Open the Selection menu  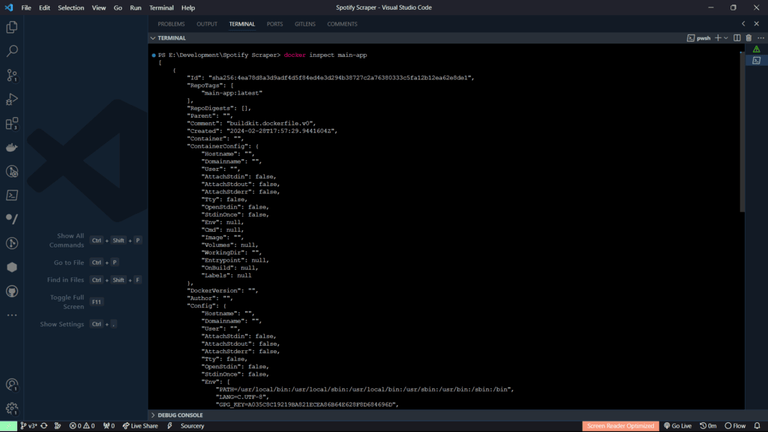click(x=71, y=8)
